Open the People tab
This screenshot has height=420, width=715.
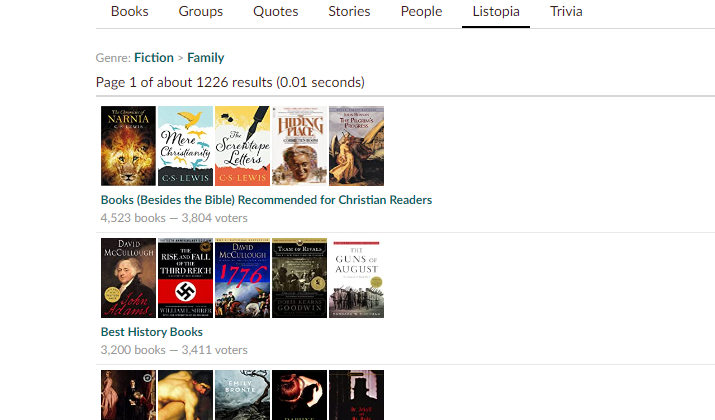421,11
